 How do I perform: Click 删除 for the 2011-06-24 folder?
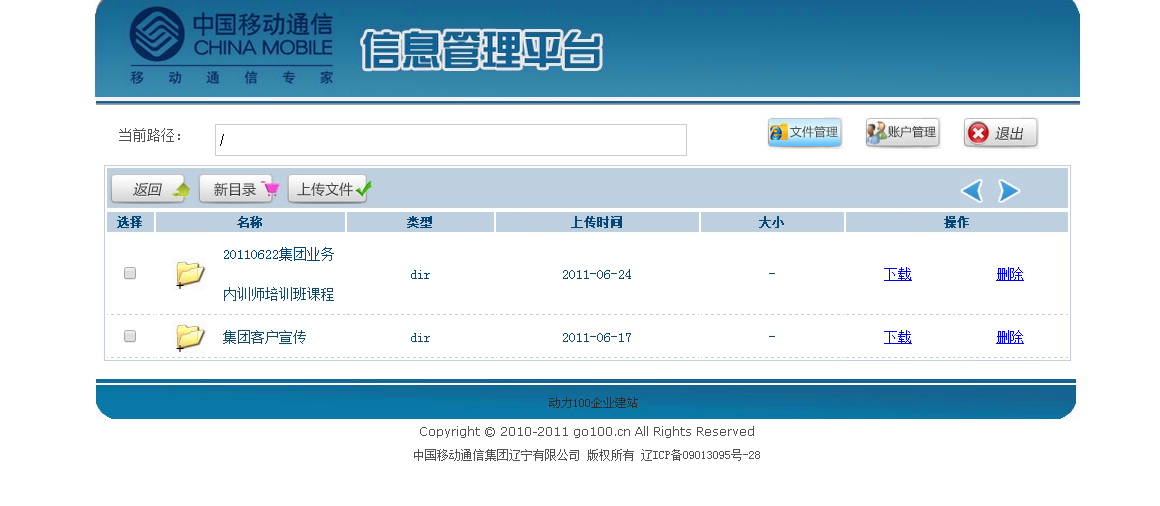(x=1010, y=274)
